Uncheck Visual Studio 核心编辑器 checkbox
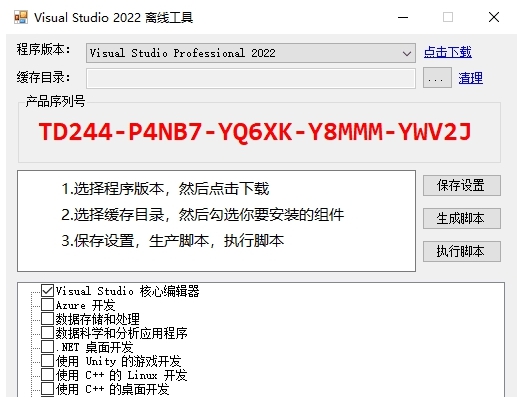Image resolution: width=517 pixels, height=397 pixels. [x=47, y=291]
